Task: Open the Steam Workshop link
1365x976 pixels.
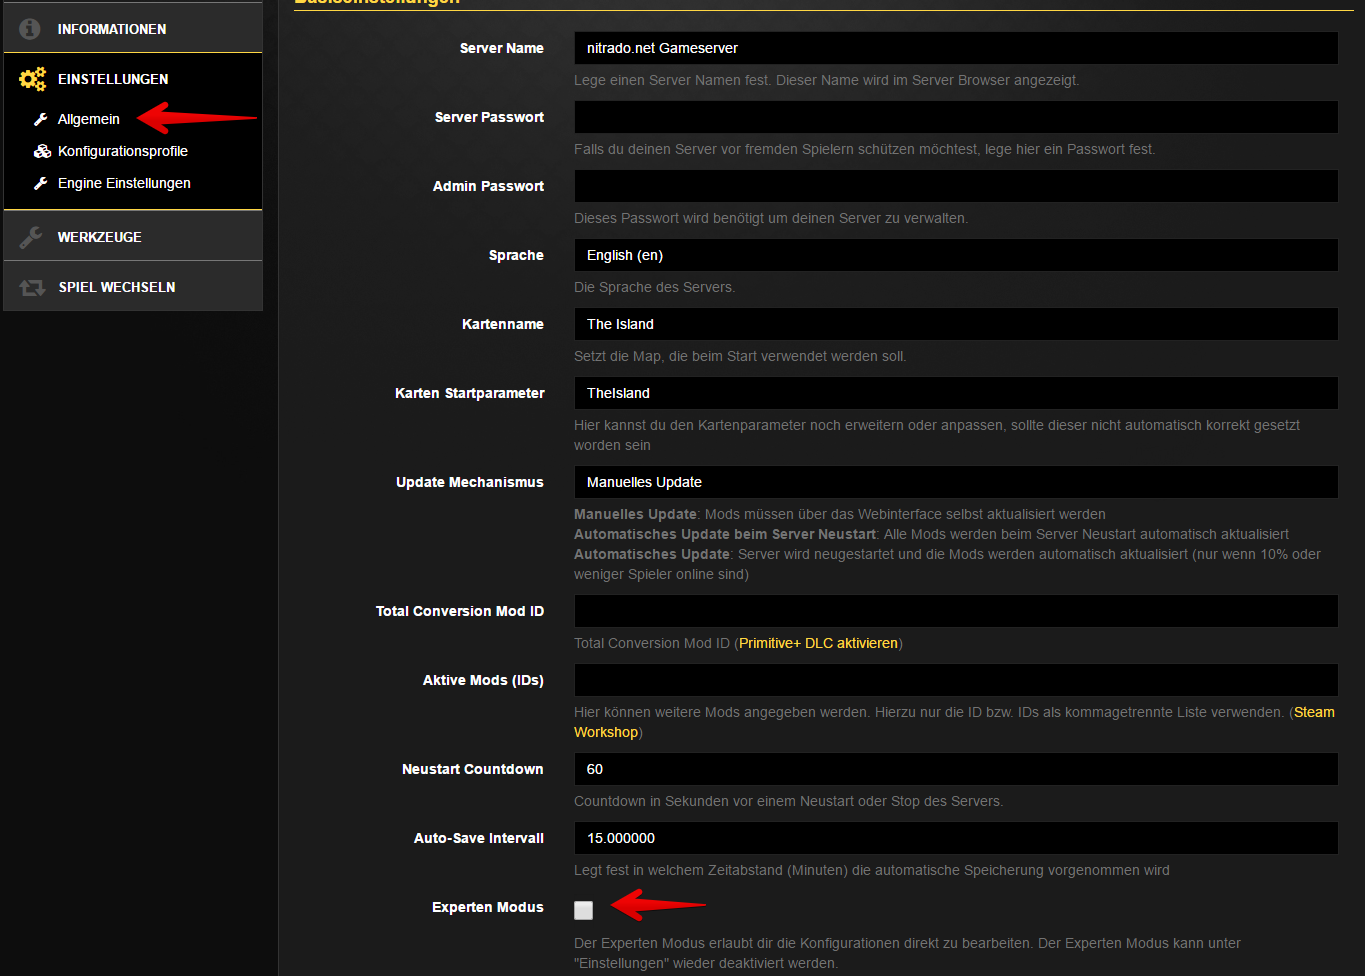Action: 1313,712
